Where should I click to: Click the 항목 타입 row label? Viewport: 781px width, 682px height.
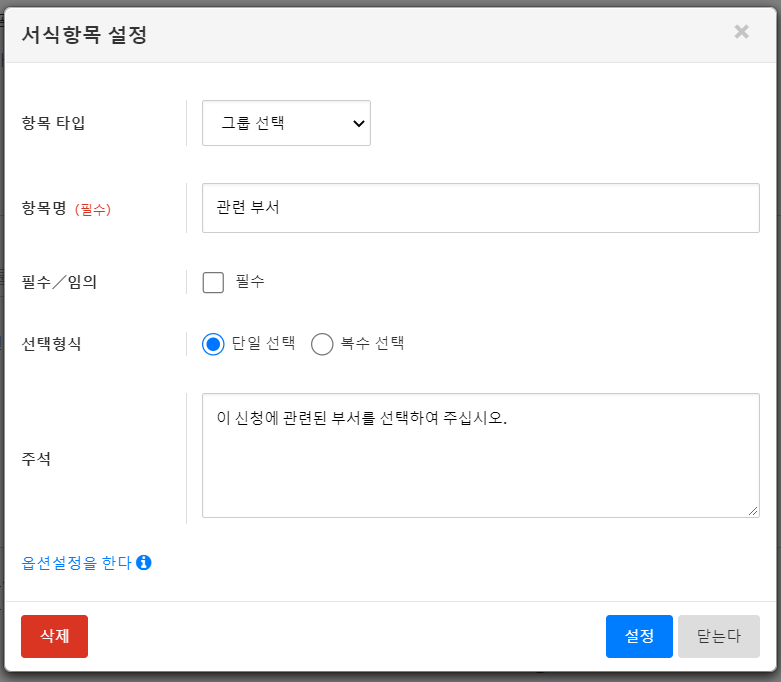[x=53, y=123]
